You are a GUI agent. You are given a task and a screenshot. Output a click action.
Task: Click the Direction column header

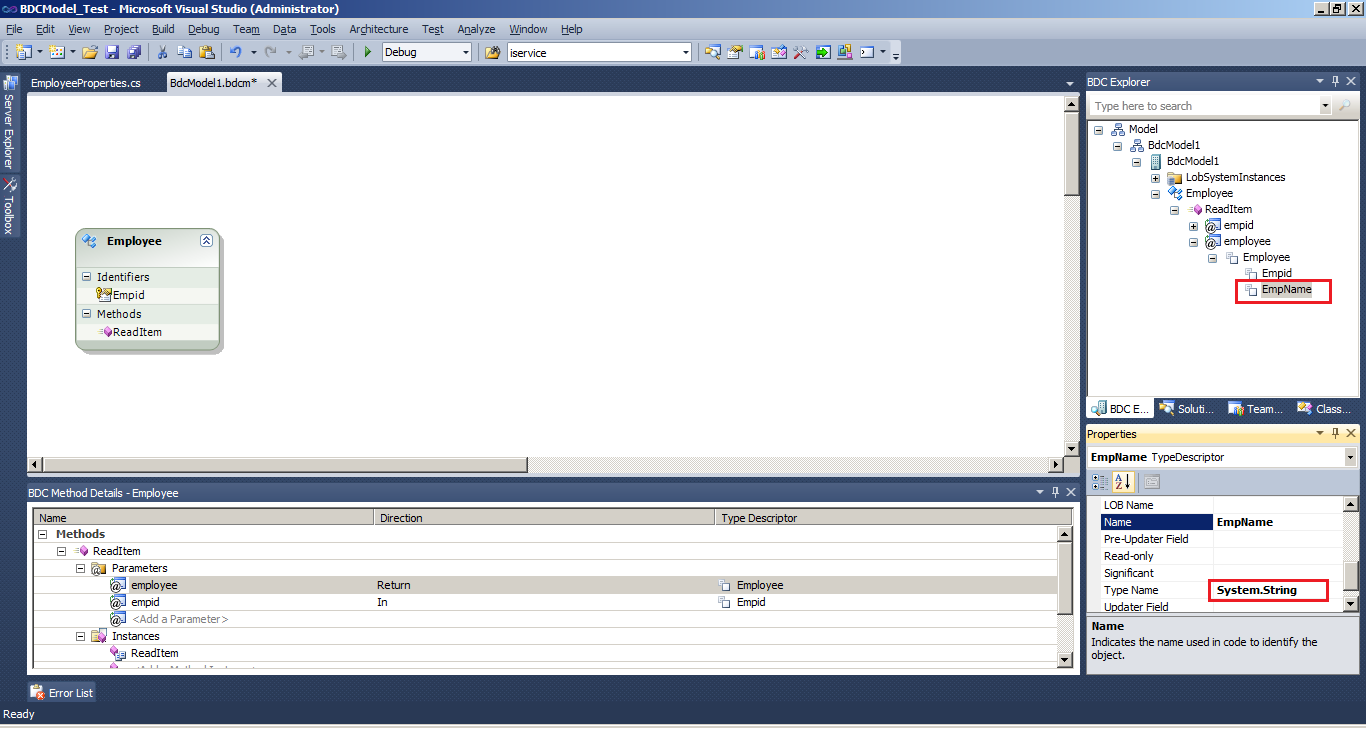(545, 518)
